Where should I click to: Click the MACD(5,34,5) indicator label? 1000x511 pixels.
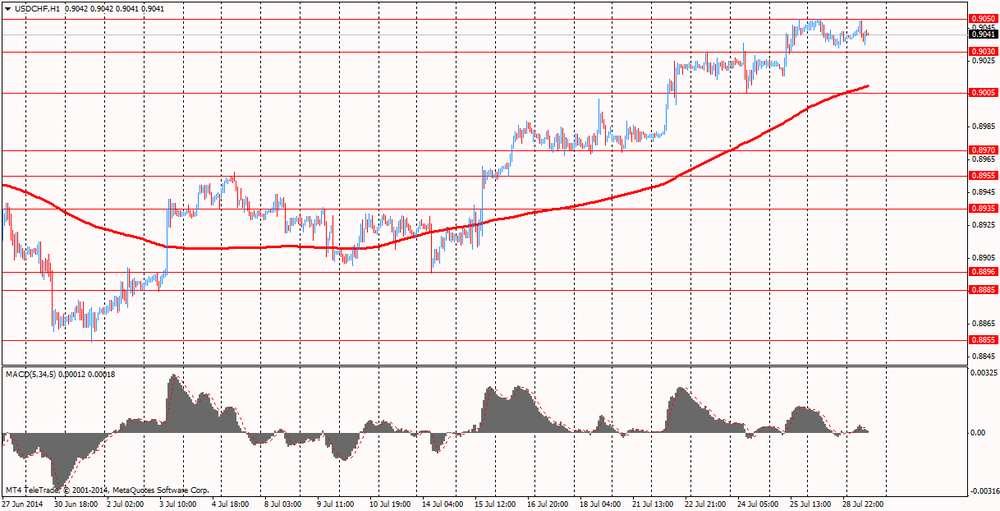35,374
